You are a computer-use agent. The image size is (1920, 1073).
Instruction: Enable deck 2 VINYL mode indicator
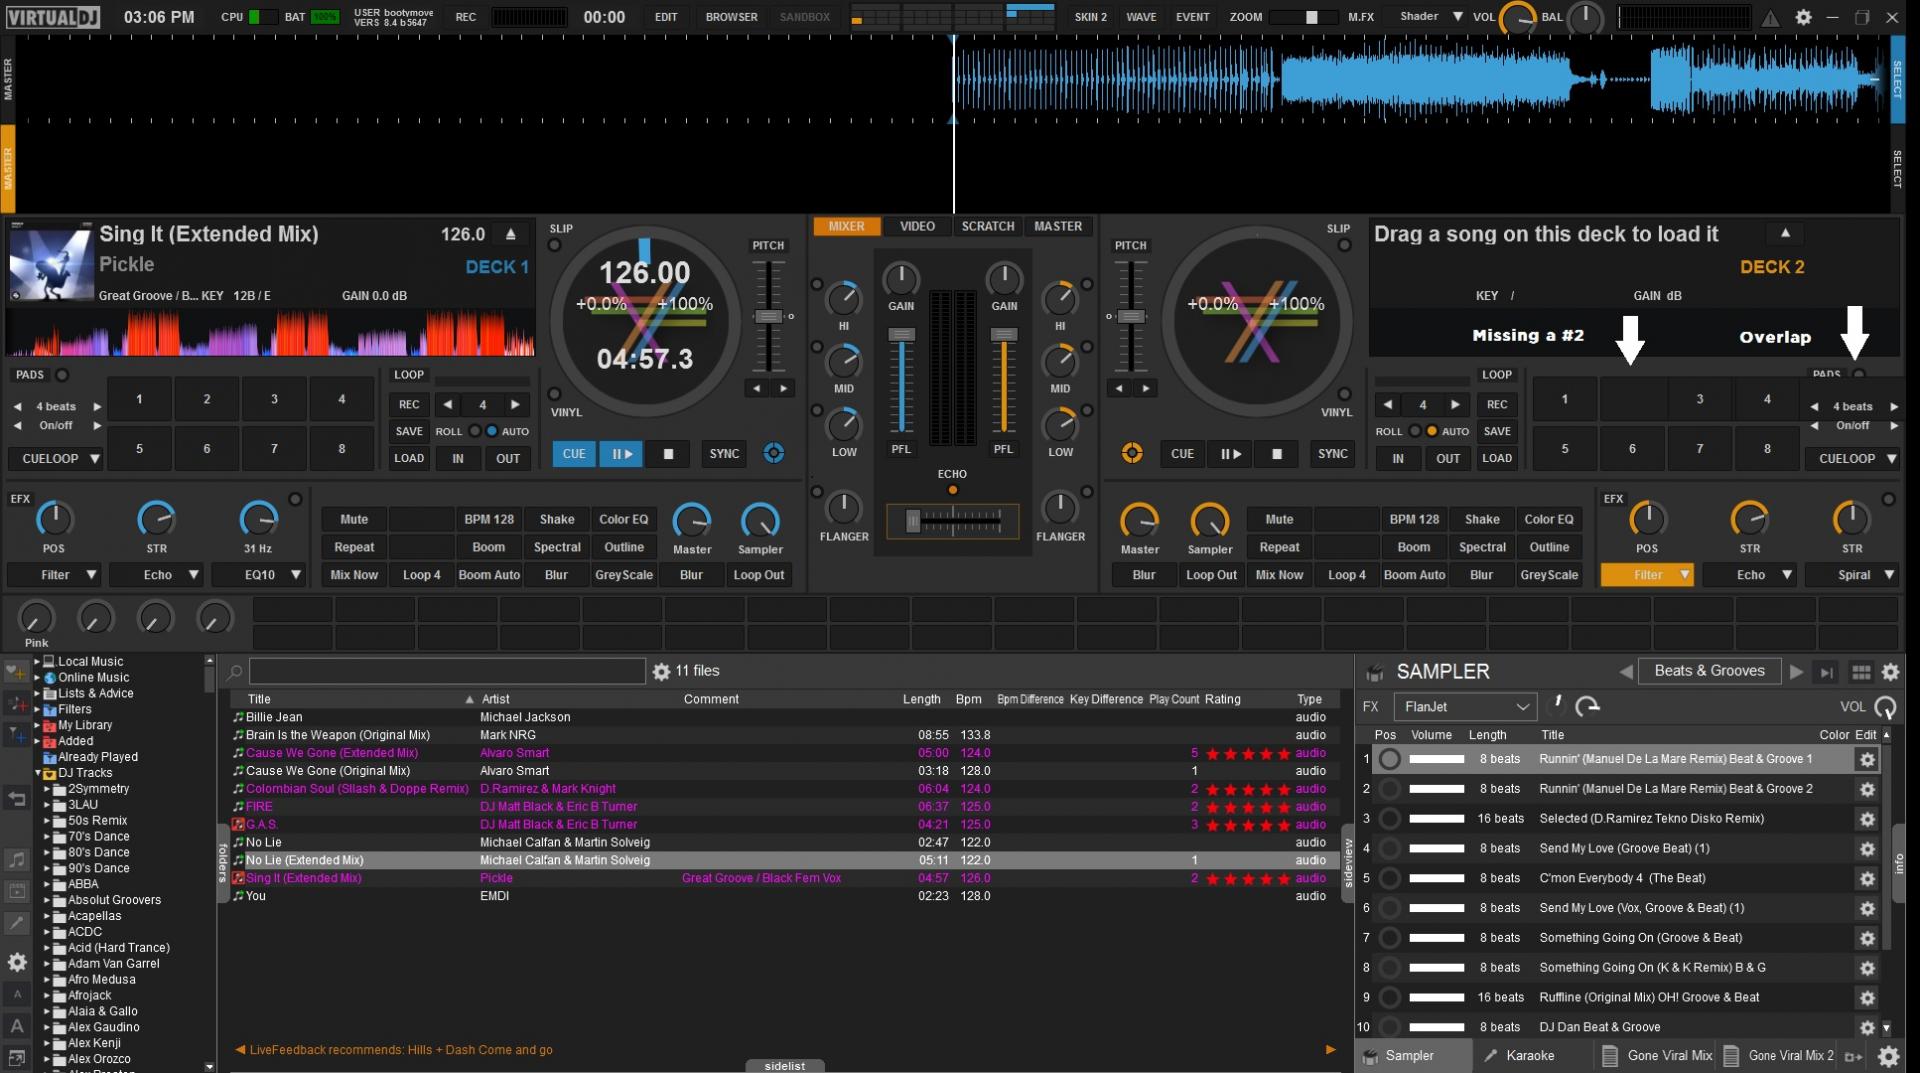[1344, 394]
